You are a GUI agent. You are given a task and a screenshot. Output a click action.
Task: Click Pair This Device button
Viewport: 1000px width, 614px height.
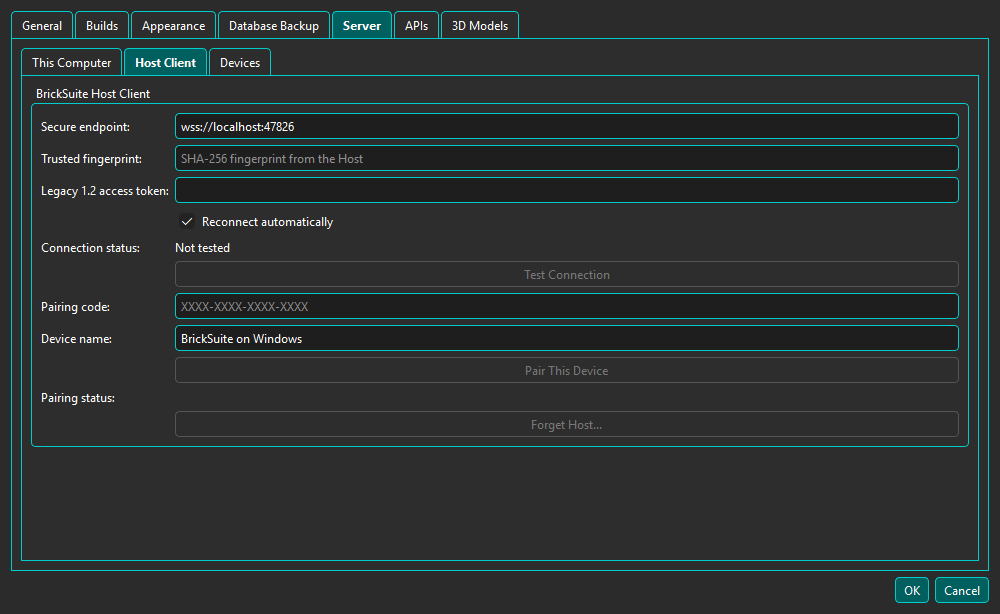(x=566, y=370)
